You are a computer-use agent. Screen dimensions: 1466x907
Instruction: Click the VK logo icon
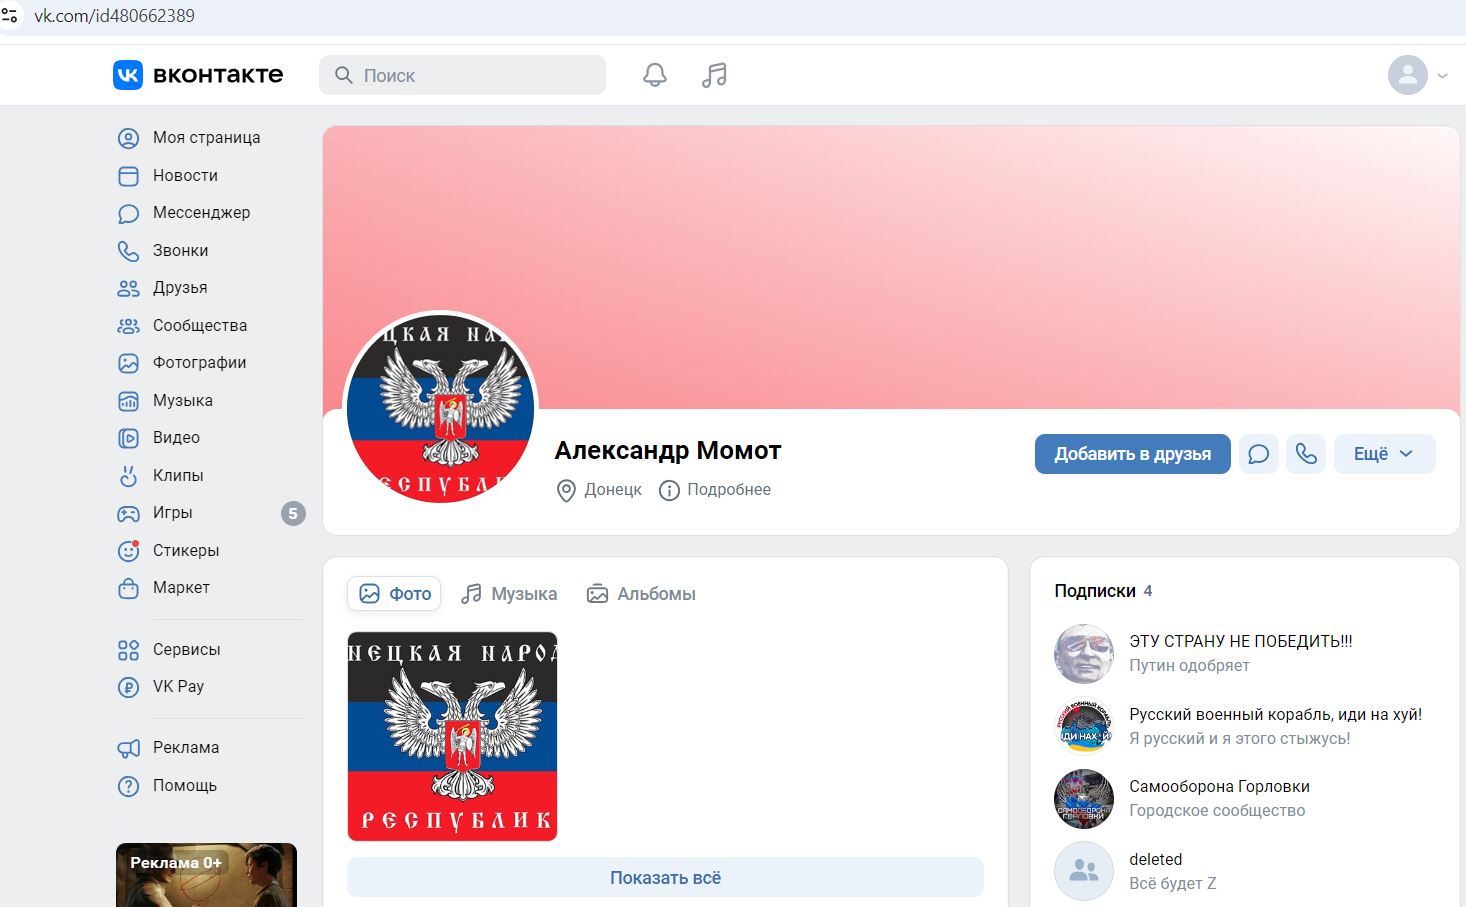[x=128, y=75]
